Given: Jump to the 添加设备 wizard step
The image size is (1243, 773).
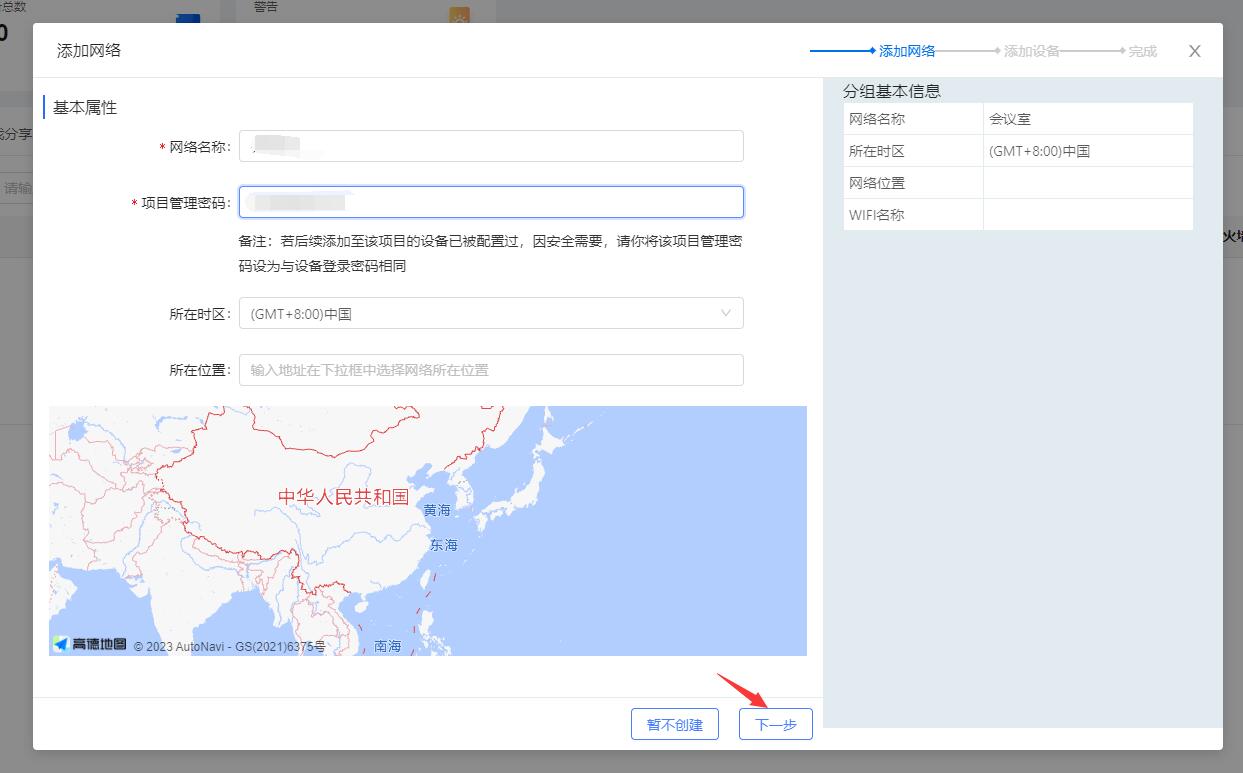Looking at the screenshot, I should click(1031, 51).
